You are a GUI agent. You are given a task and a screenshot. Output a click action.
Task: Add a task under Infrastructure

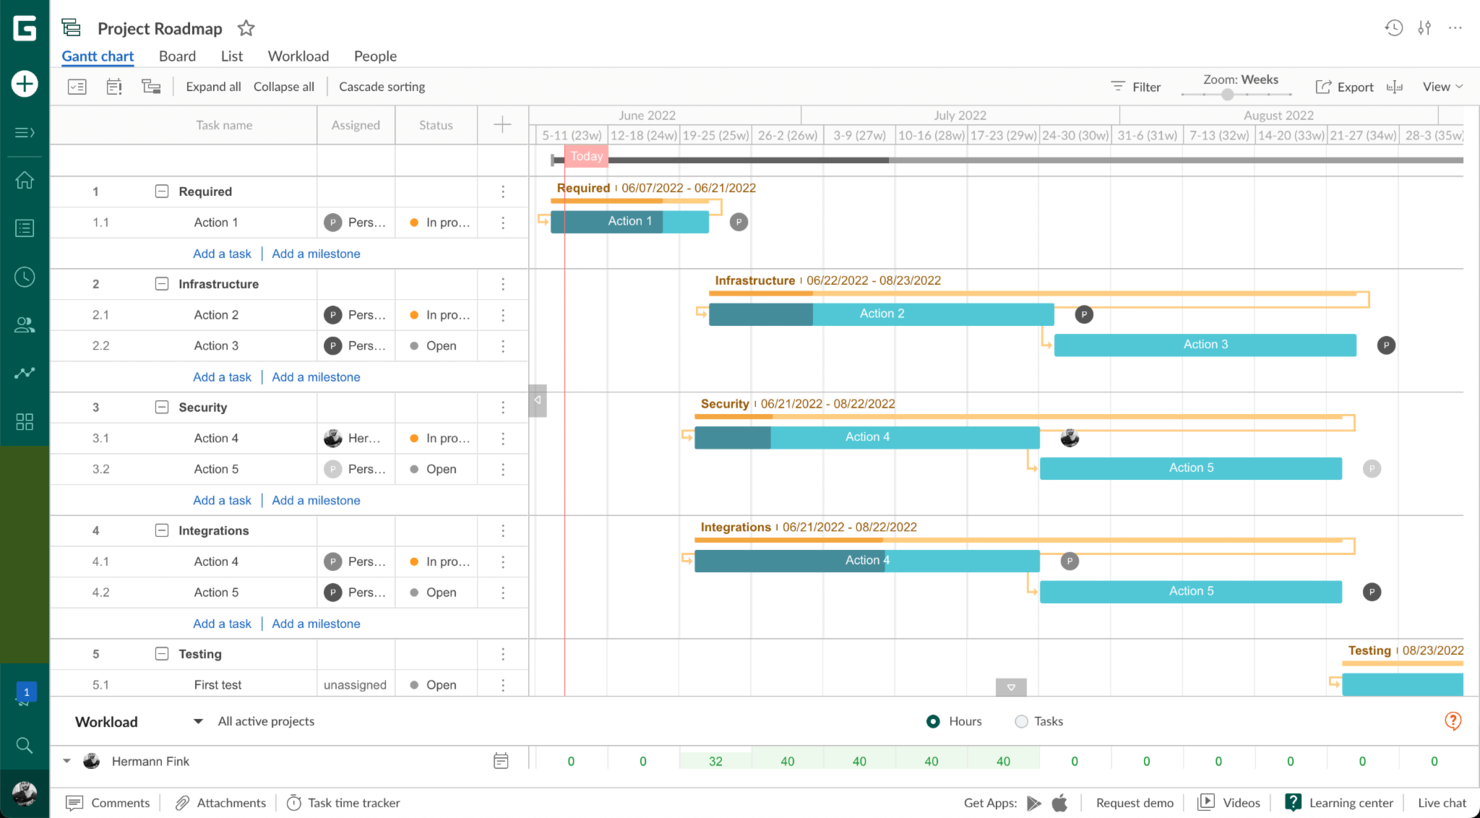[222, 376]
